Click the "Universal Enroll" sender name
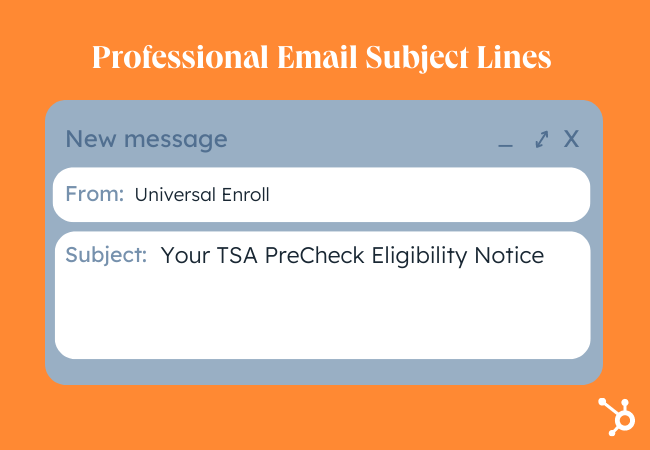The width and height of the screenshot is (650, 450). pyautogui.click(x=202, y=194)
